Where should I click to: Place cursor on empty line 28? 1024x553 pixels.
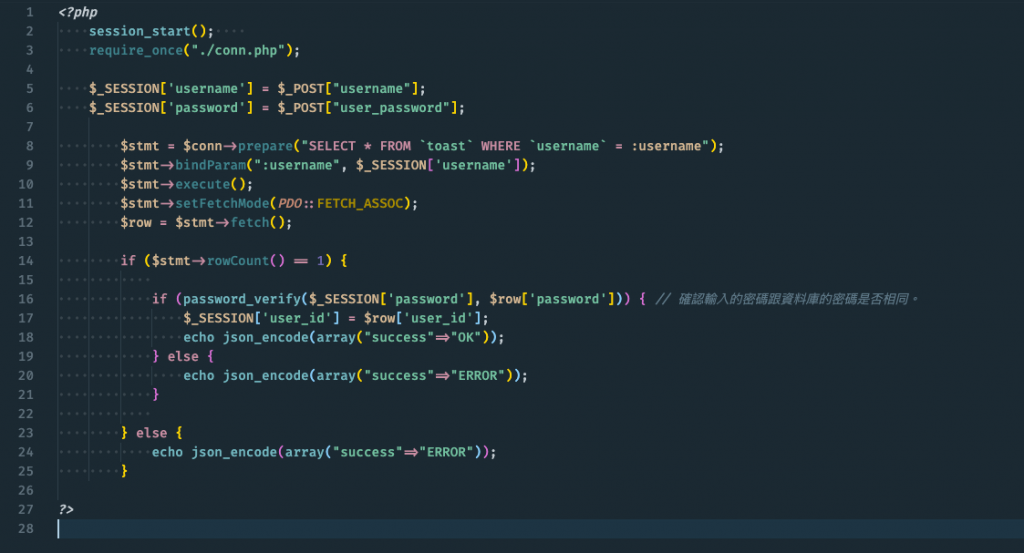539,529
